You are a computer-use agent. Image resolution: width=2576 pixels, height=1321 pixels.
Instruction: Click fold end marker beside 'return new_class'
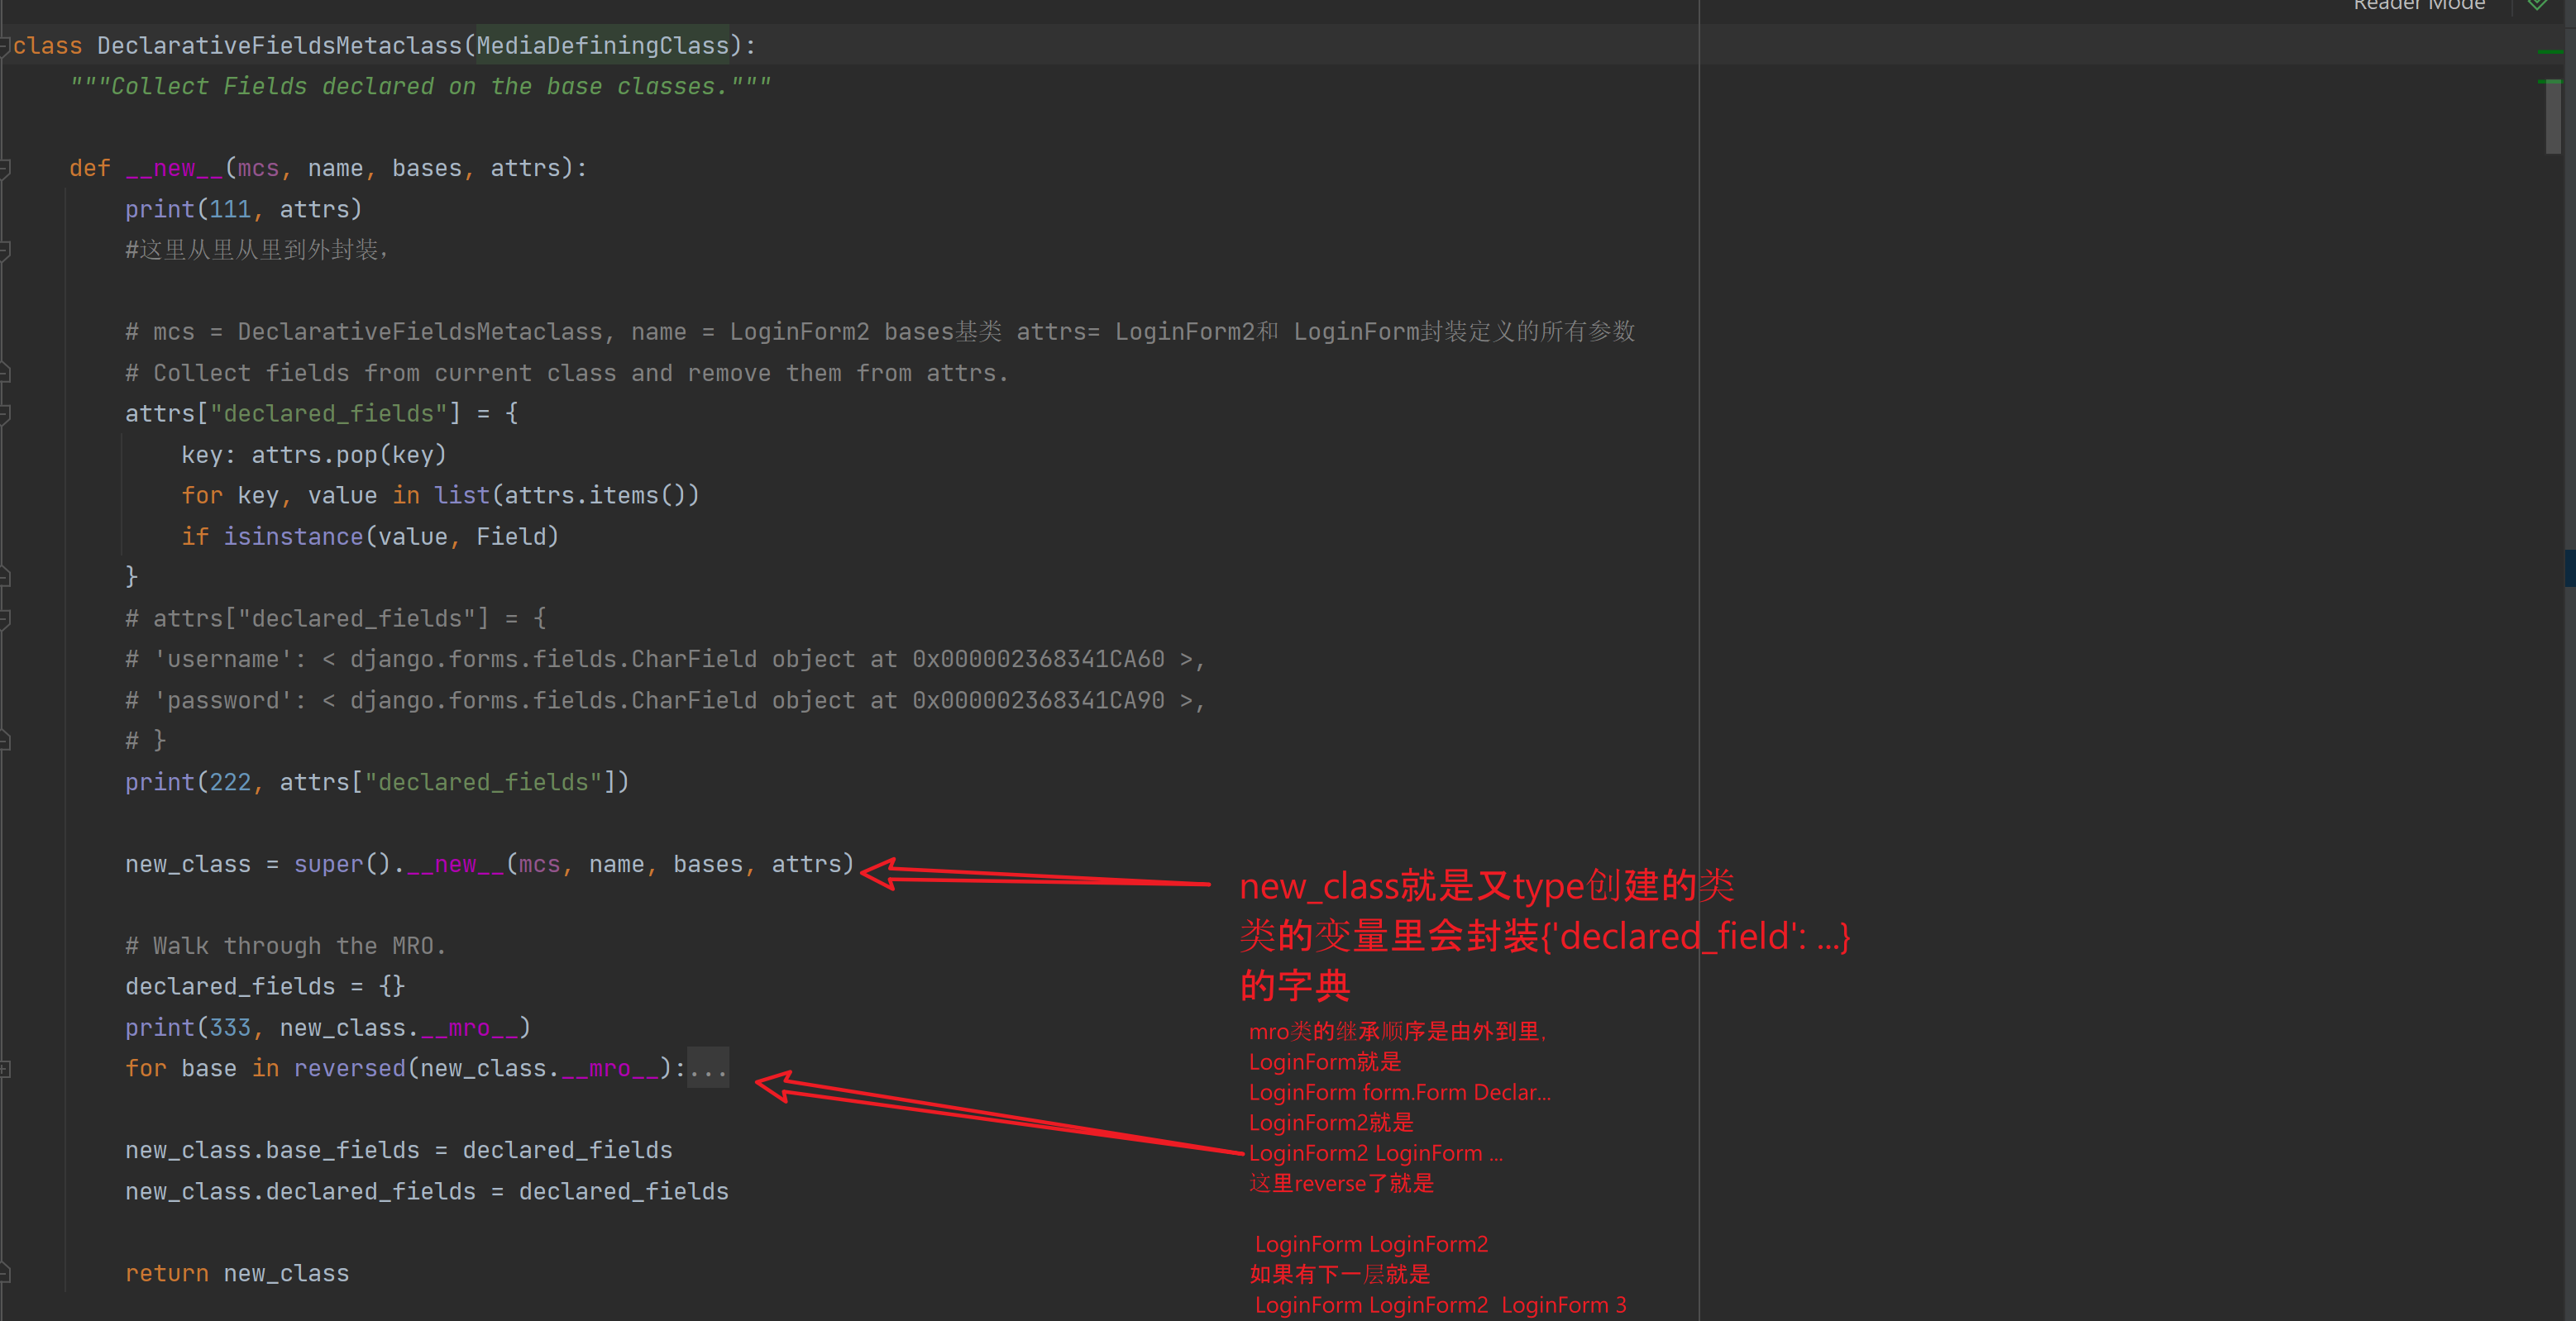click(5, 1273)
